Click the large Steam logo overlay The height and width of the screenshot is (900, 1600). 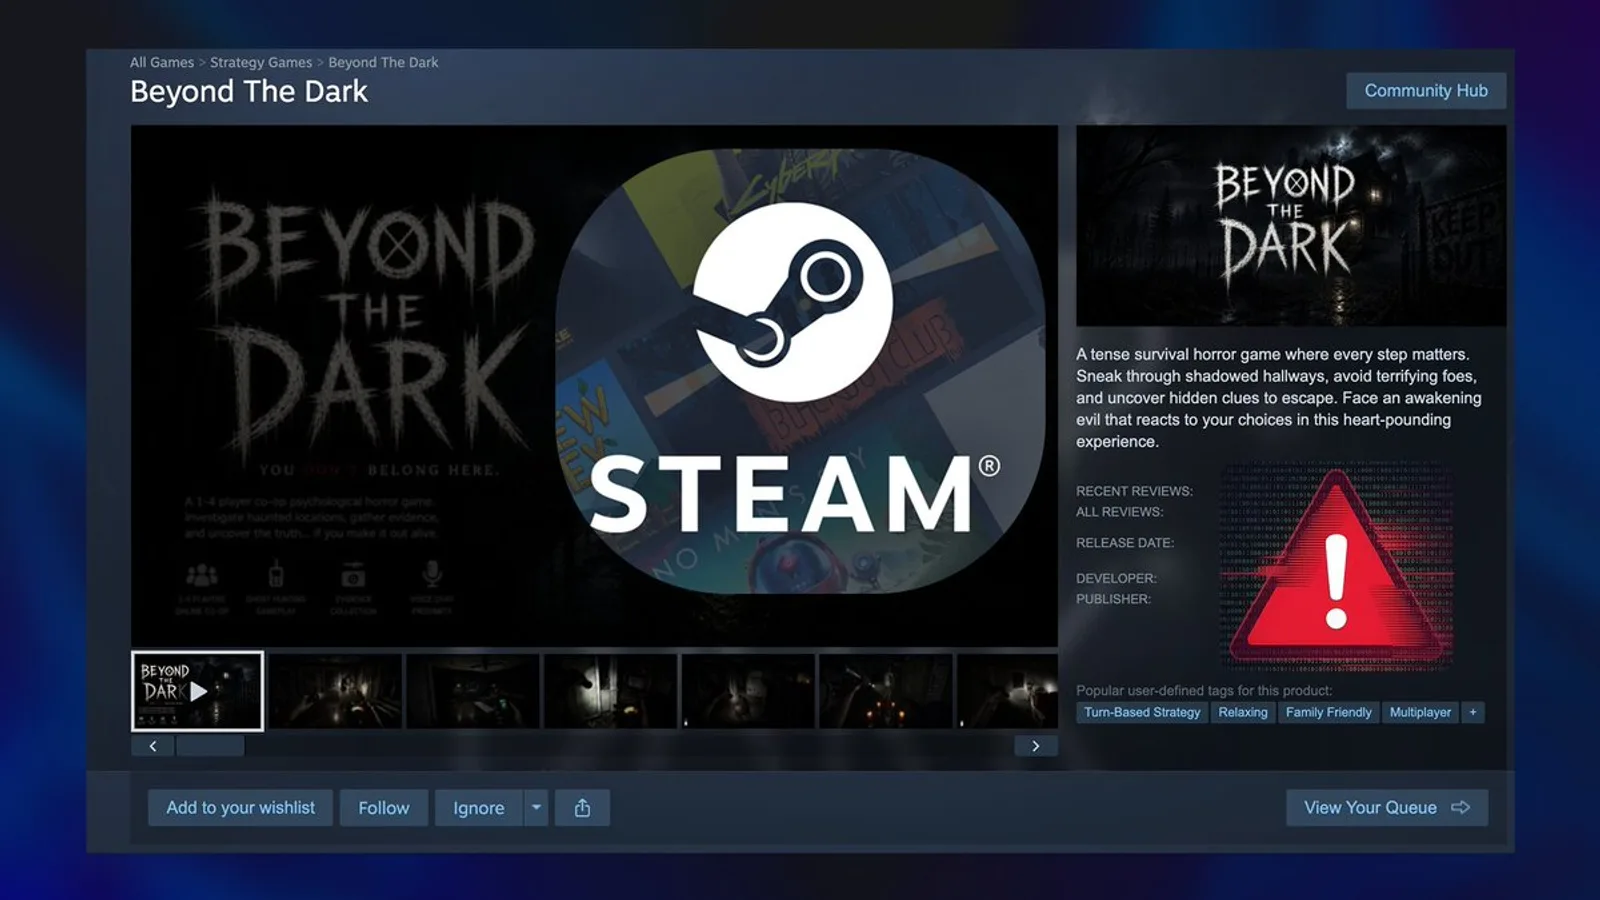(800, 371)
